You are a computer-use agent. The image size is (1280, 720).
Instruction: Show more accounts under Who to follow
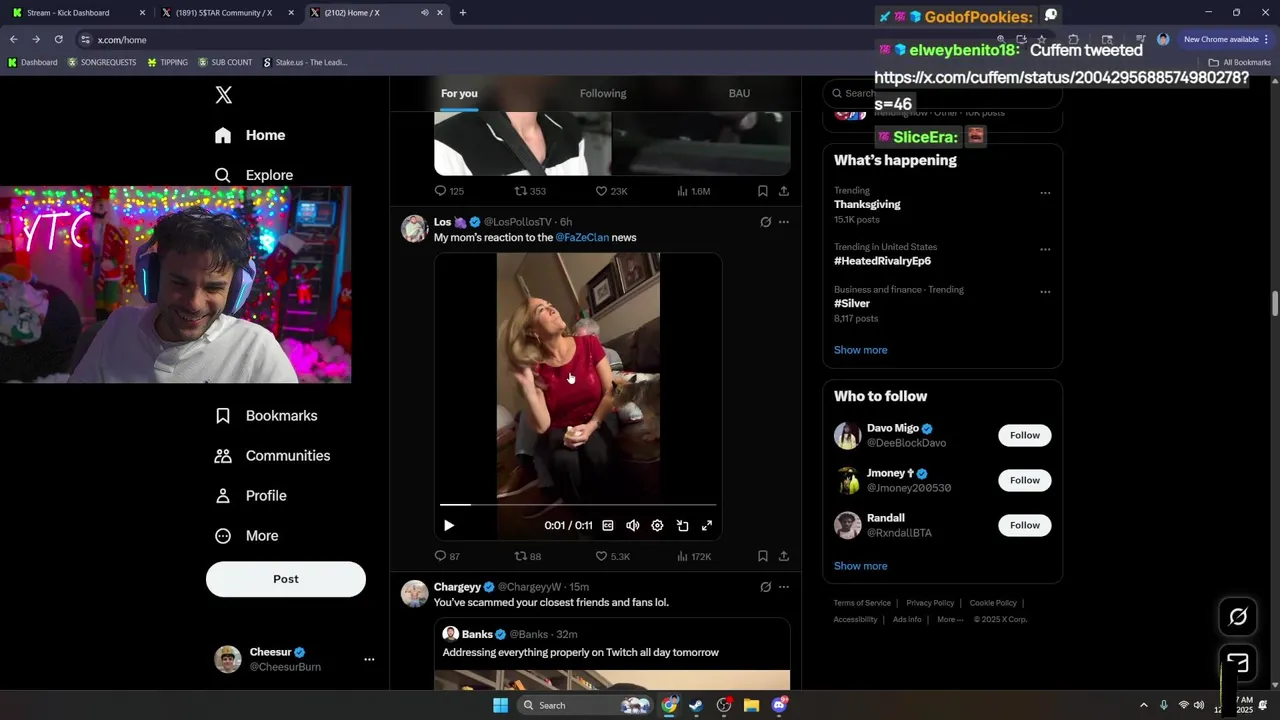click(860, 566)
